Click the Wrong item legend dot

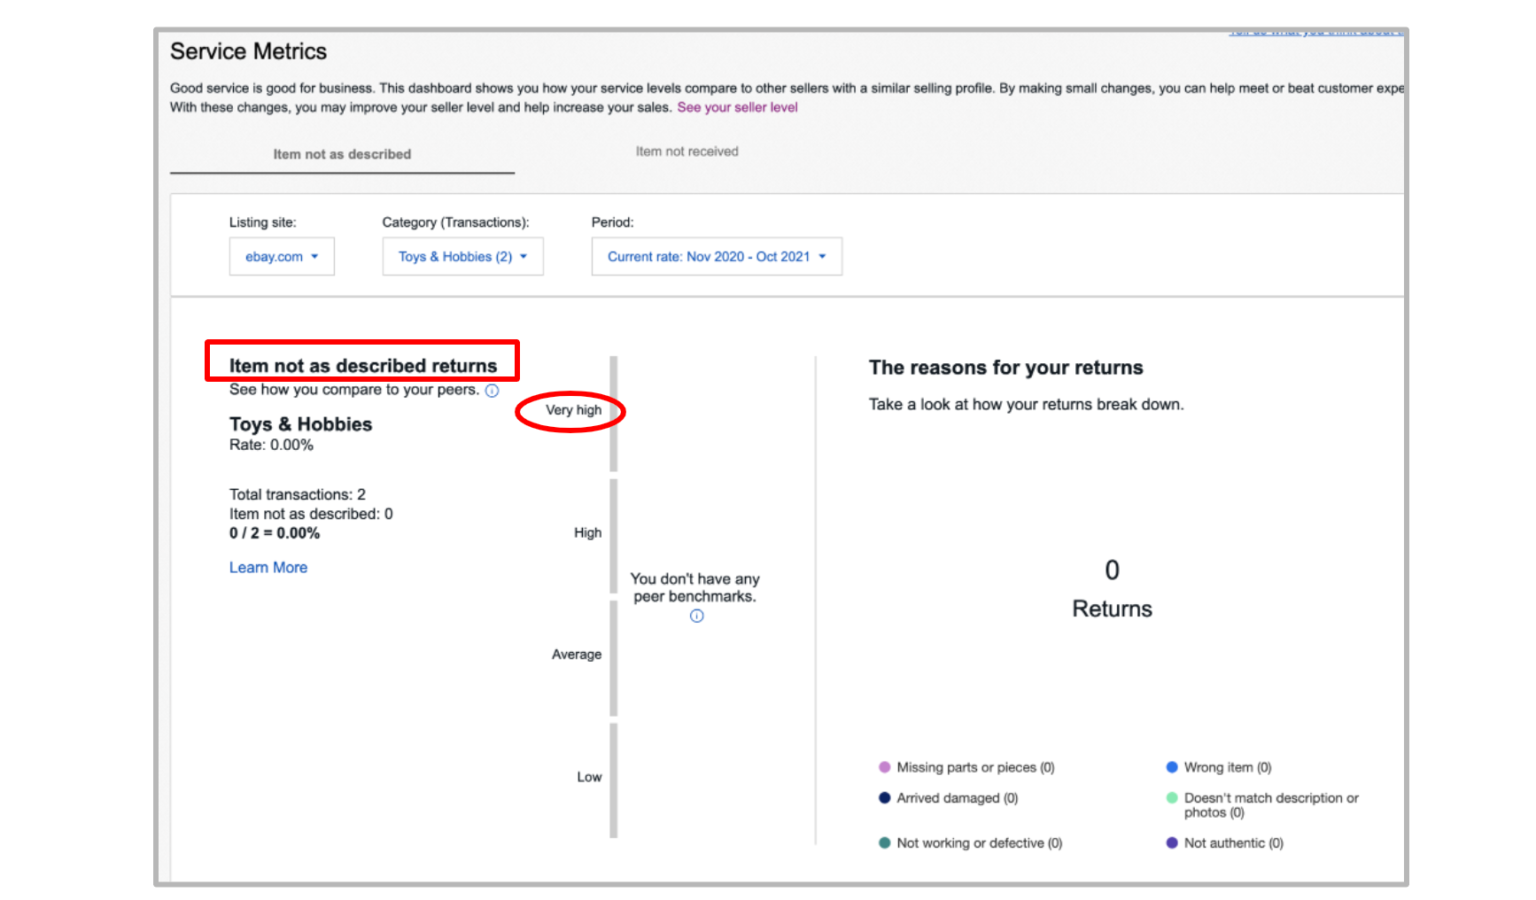[x=1172, y=768]
